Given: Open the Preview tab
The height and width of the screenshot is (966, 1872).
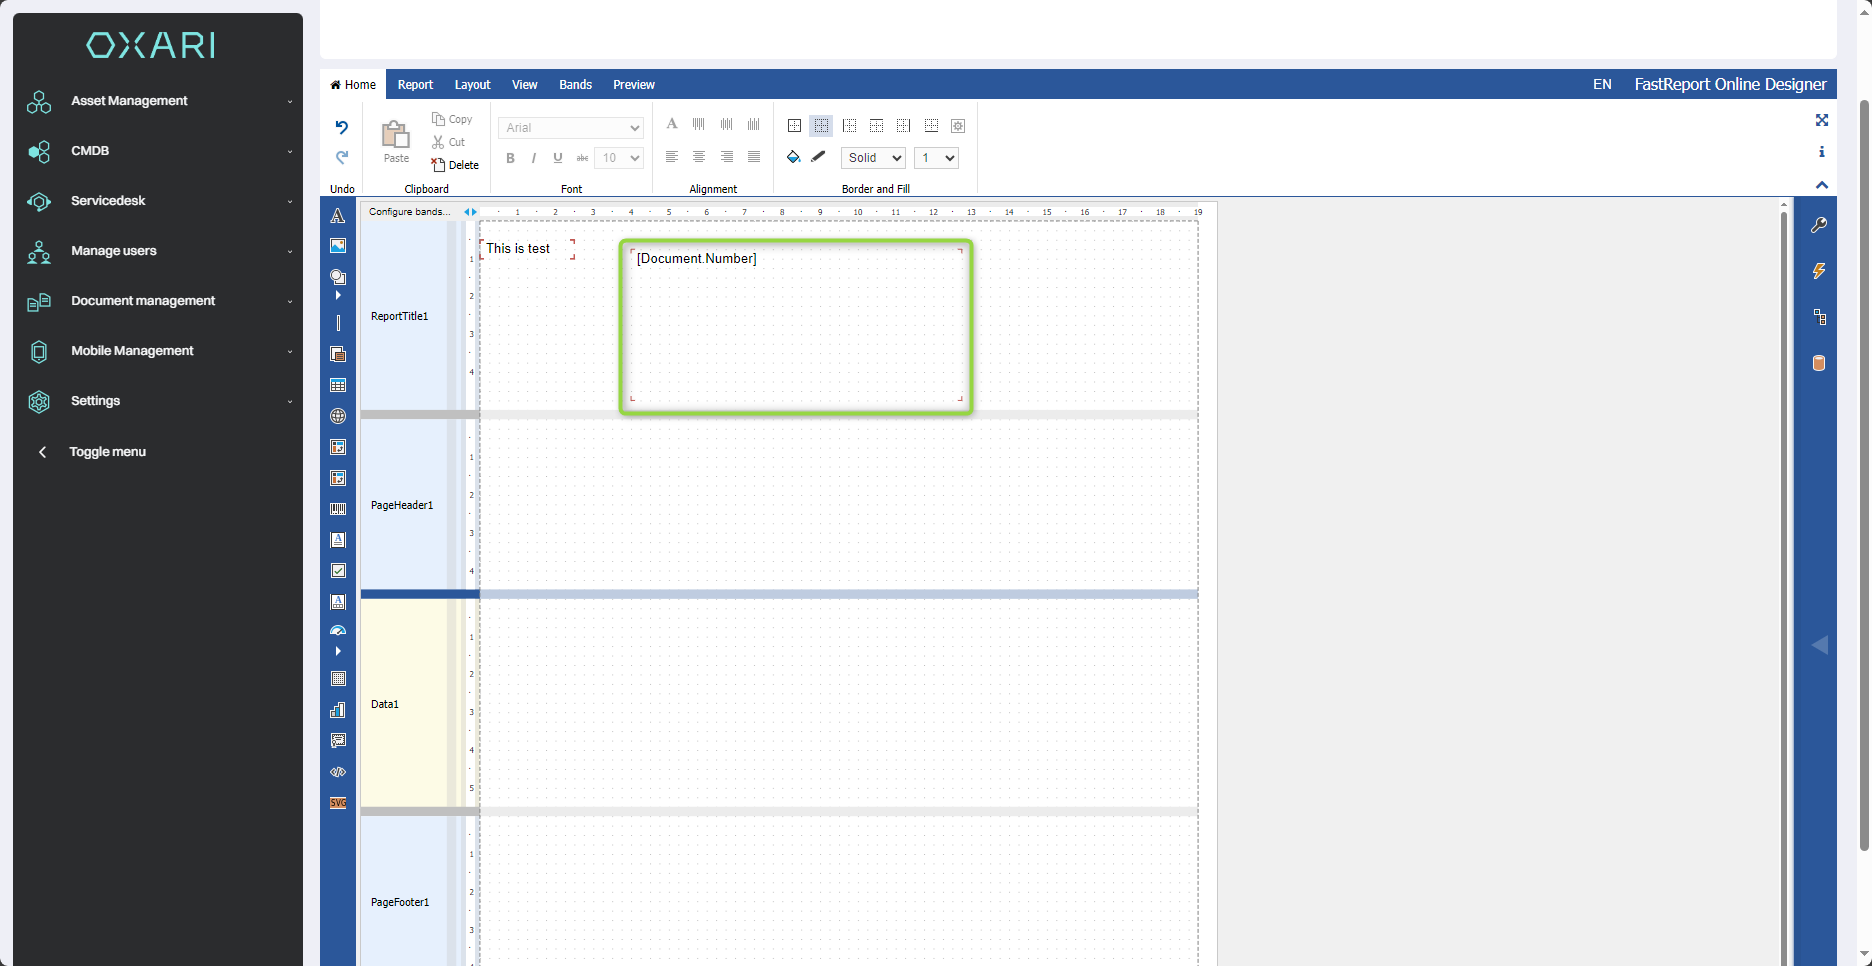Looking at the screenshot, I should 634,85.
